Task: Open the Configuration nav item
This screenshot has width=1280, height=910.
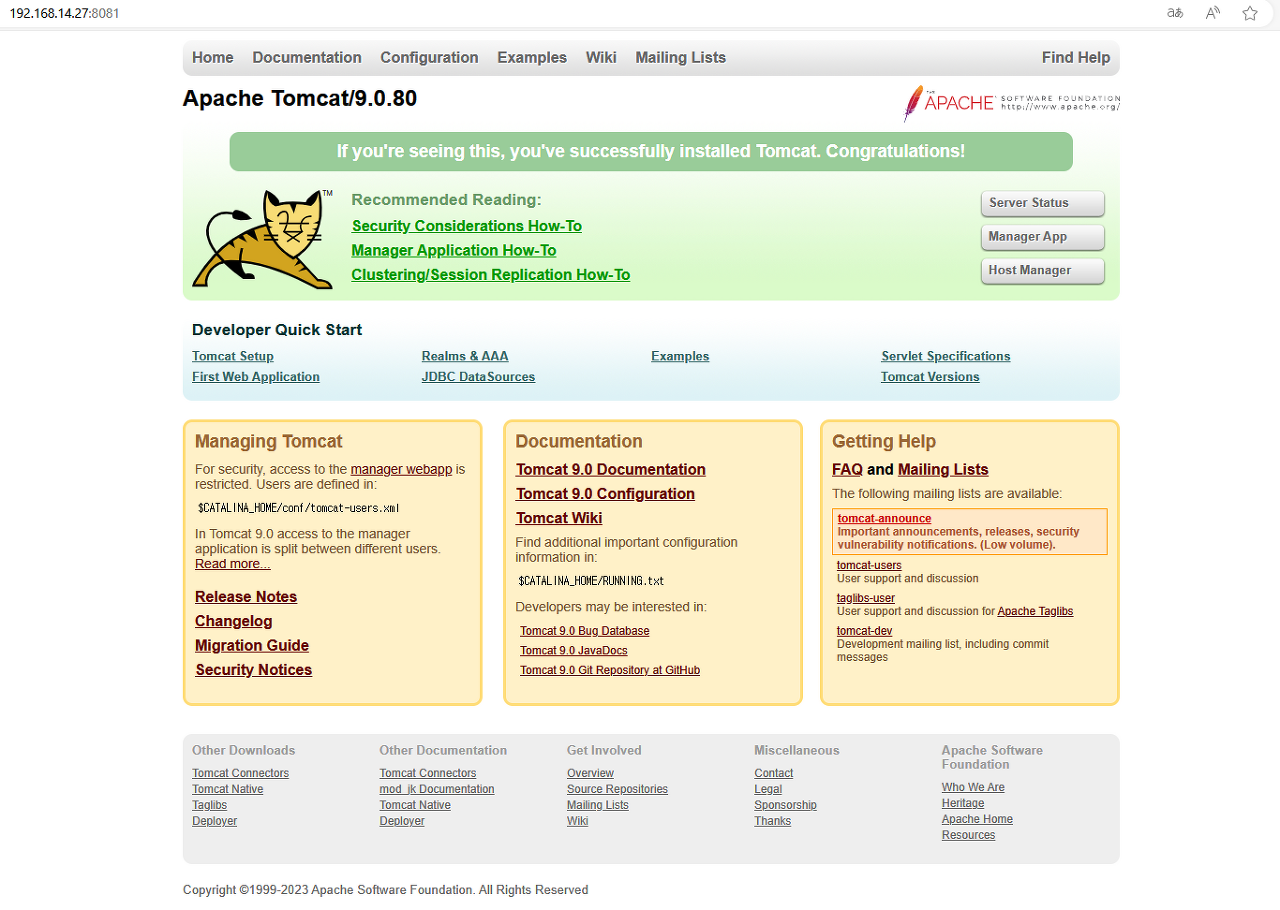Action: point(429,58)
